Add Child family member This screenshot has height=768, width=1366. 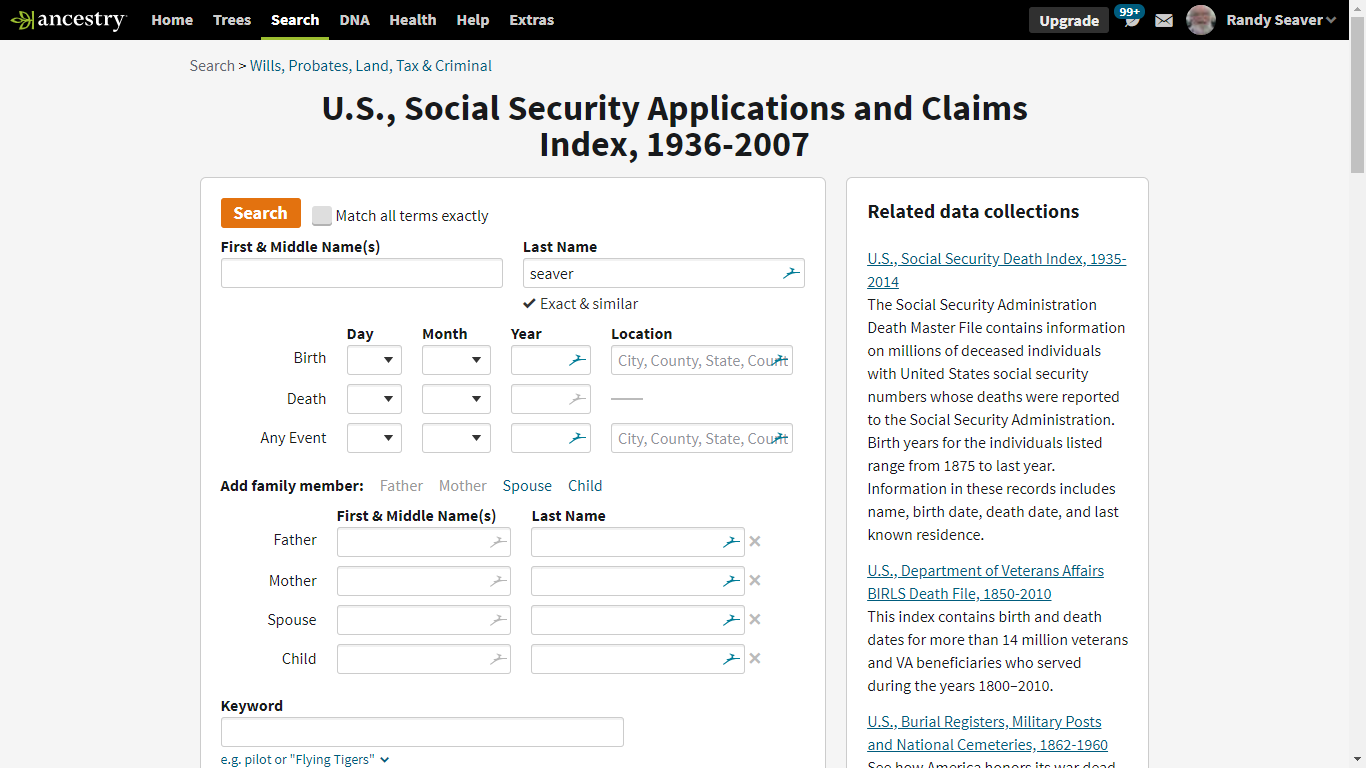[x=585, y=486]
